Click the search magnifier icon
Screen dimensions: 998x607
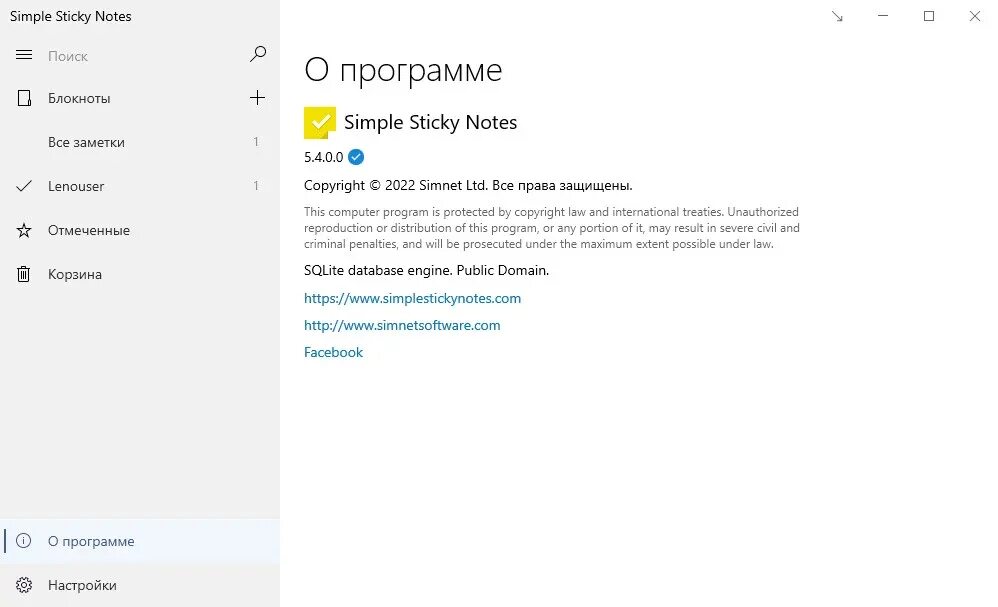pos(258,54)
